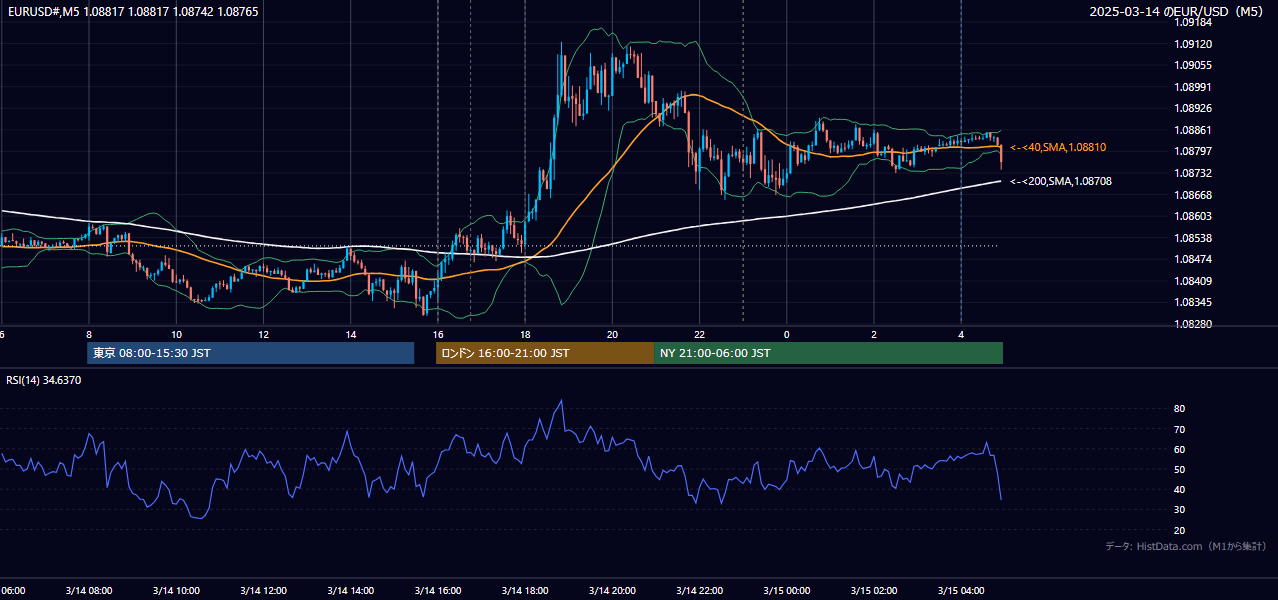Click RSI scale value 80
Screen dimensions: 1278x600
point(1179,409)
